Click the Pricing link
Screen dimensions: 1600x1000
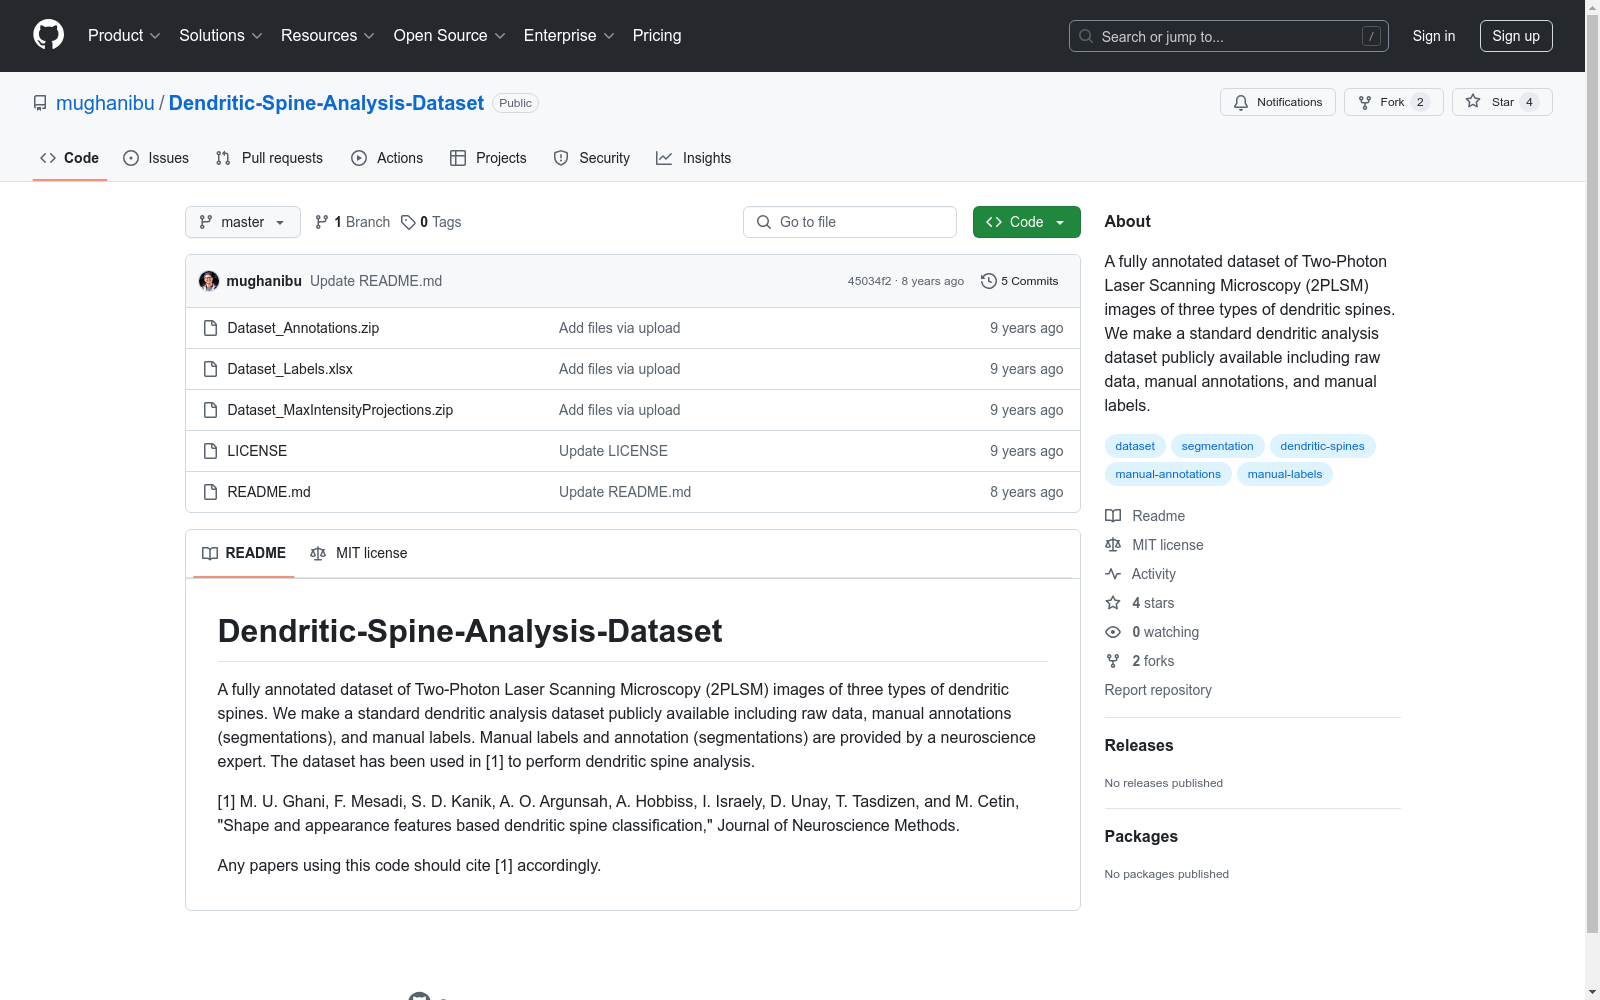click(657, 35)
